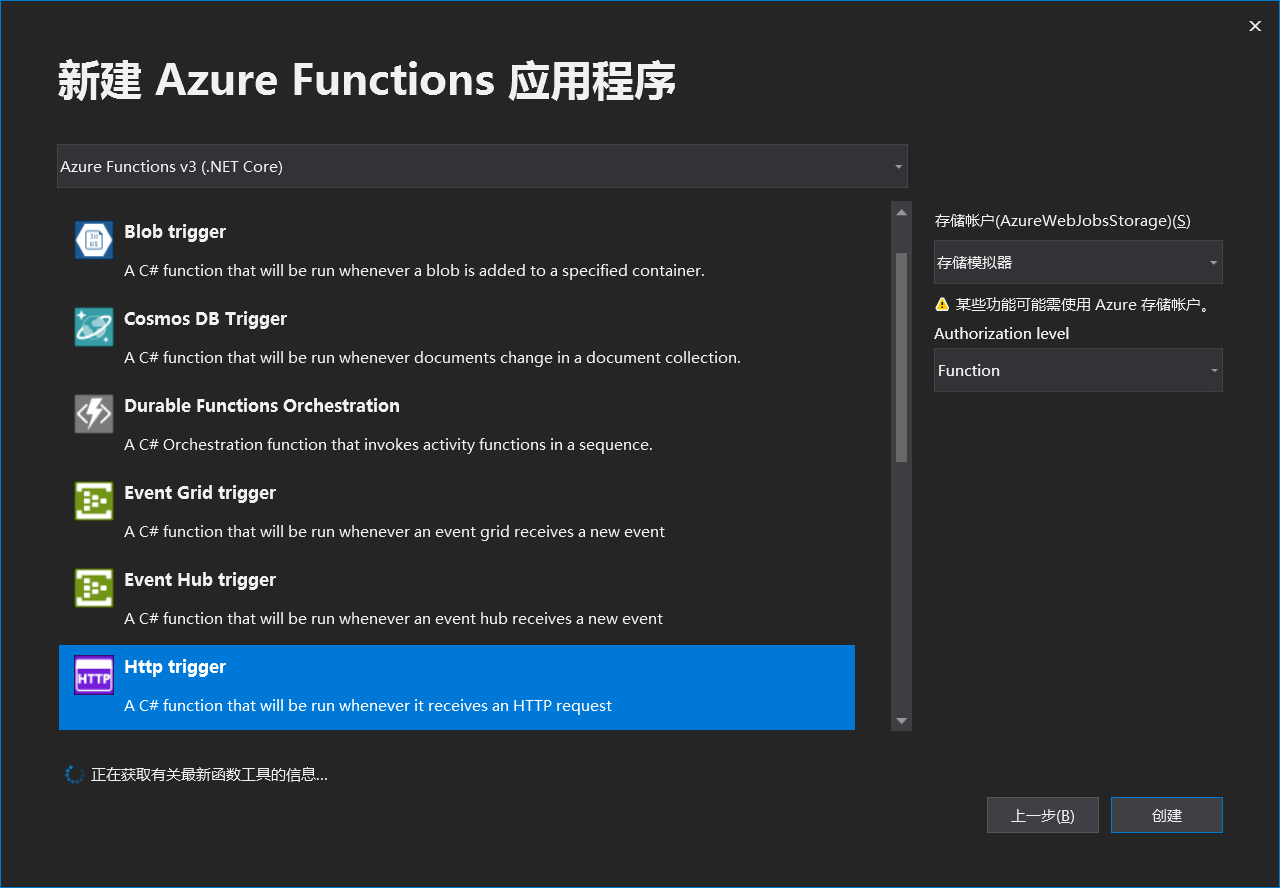Select the "Http trigger" template title

(x=175, y=667)
